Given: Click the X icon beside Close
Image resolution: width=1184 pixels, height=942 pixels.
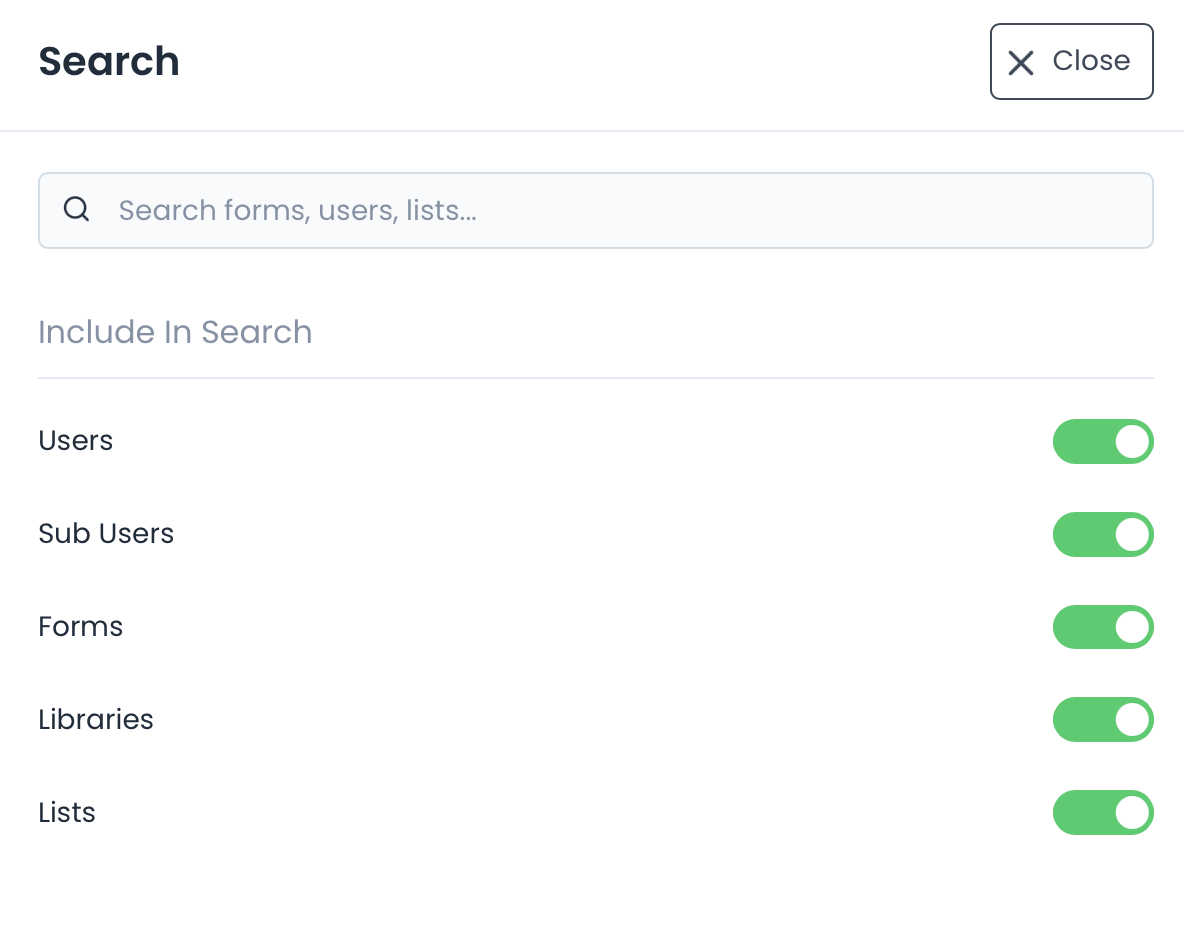Looking at the screenshot, I should tap(1020, 63).
